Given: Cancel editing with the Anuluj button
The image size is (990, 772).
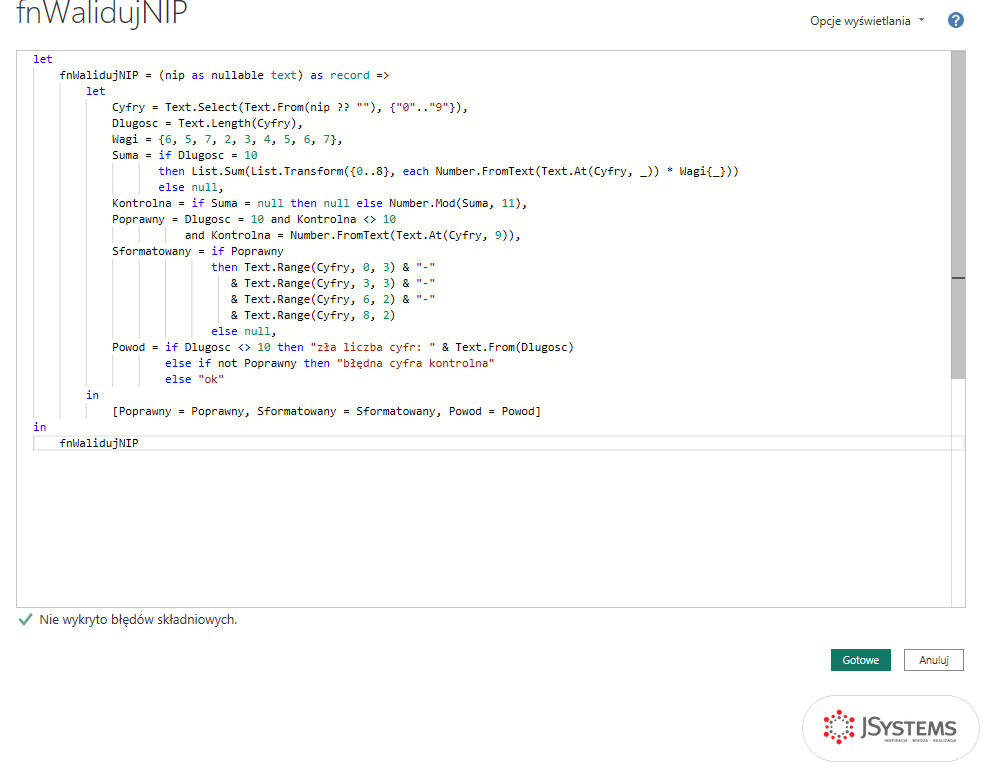Looking at the screenshot, I should click(934, 660).
